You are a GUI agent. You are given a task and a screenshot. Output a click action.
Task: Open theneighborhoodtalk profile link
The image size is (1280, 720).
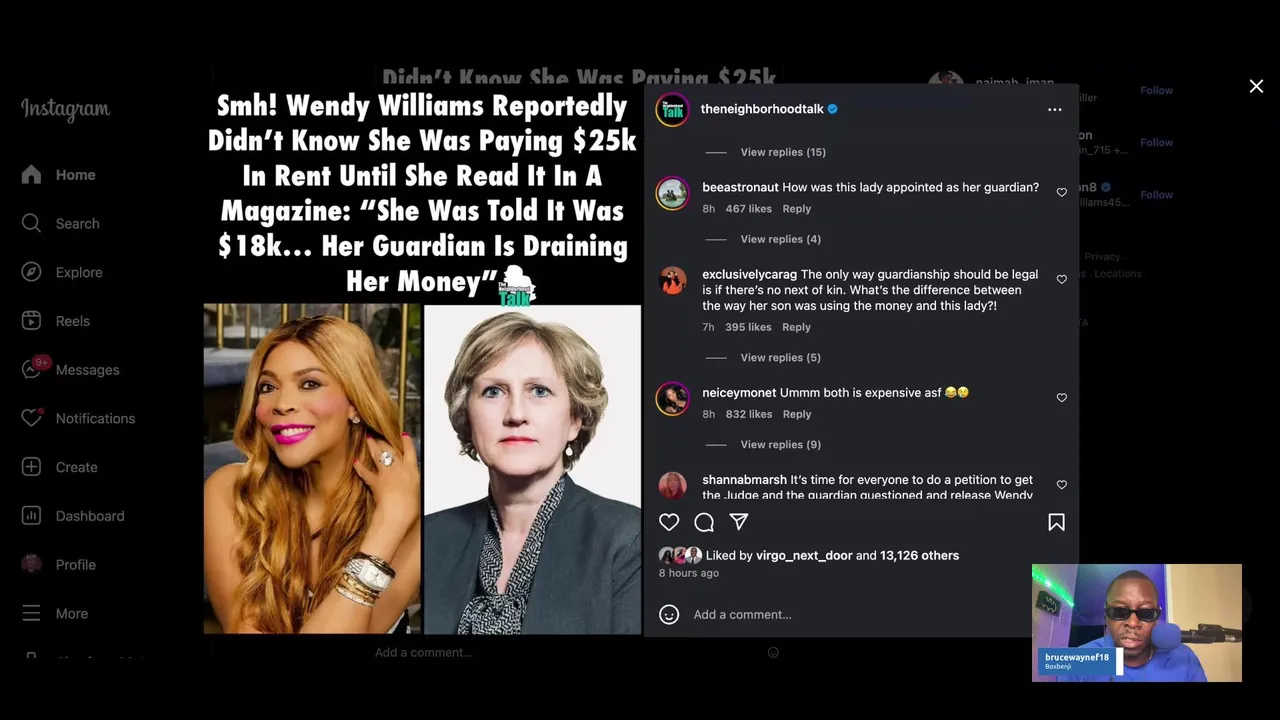[x=762, y=109]
